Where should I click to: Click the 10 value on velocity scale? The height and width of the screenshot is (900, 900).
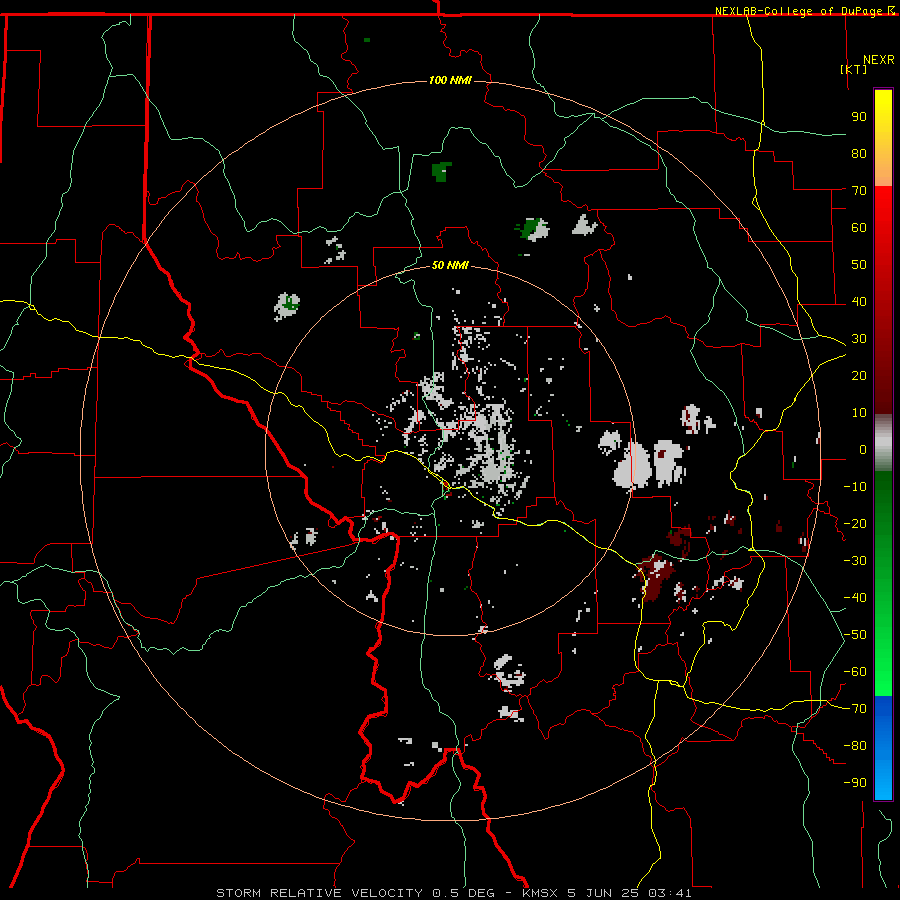coord(859,413)
